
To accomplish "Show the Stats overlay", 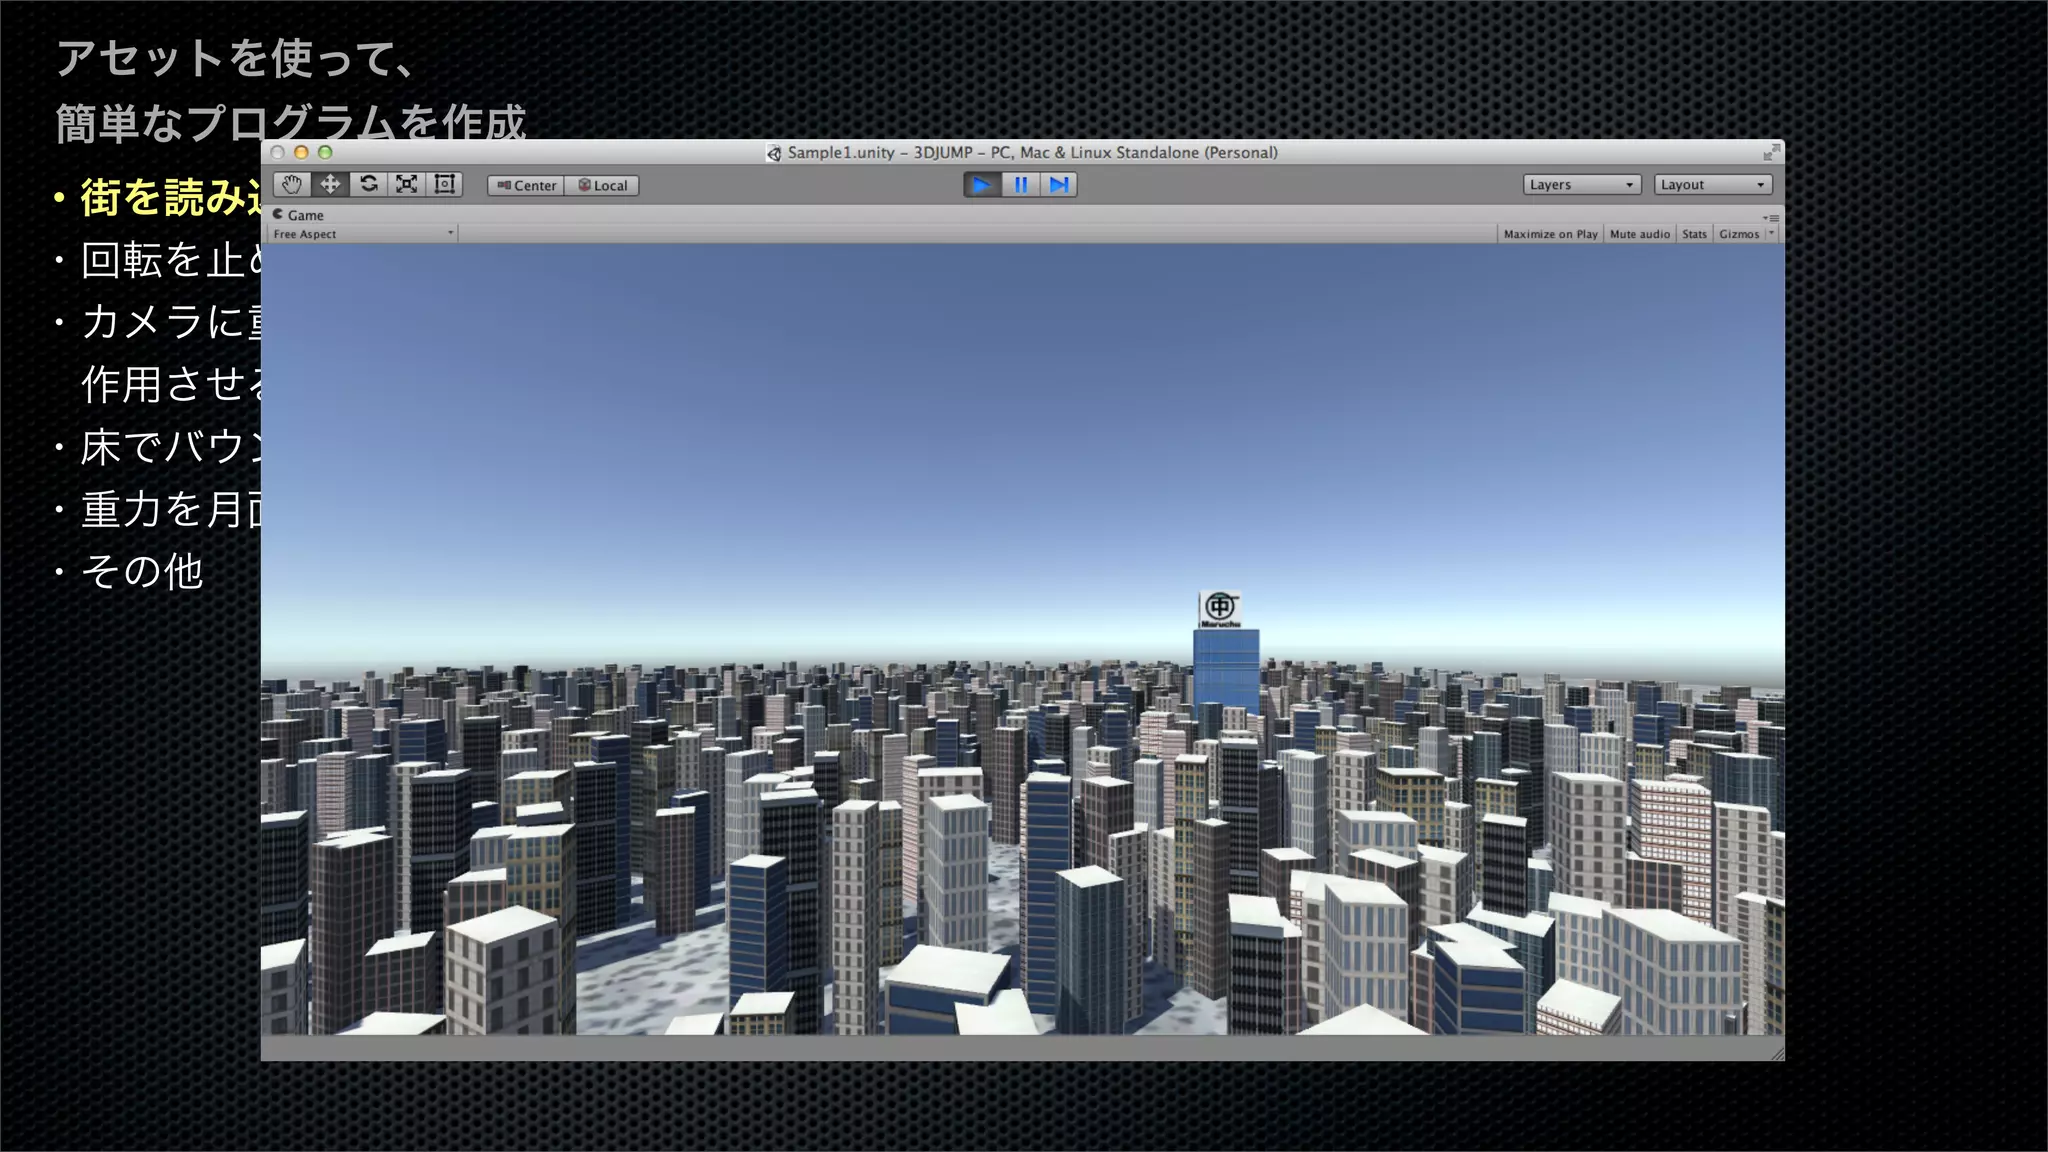I will pos(1694,234).
